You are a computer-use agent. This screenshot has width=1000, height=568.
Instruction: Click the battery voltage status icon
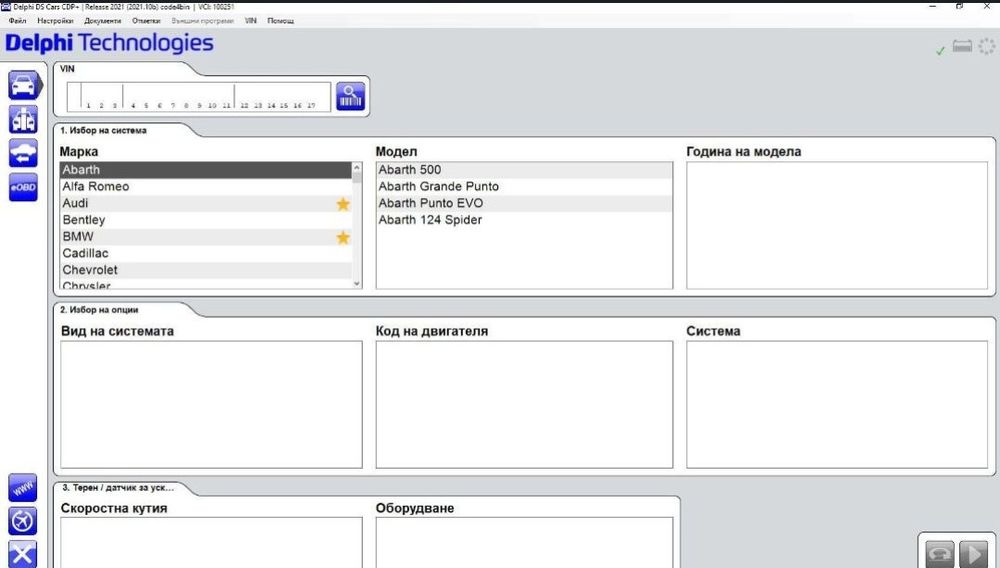click(962, 46)
